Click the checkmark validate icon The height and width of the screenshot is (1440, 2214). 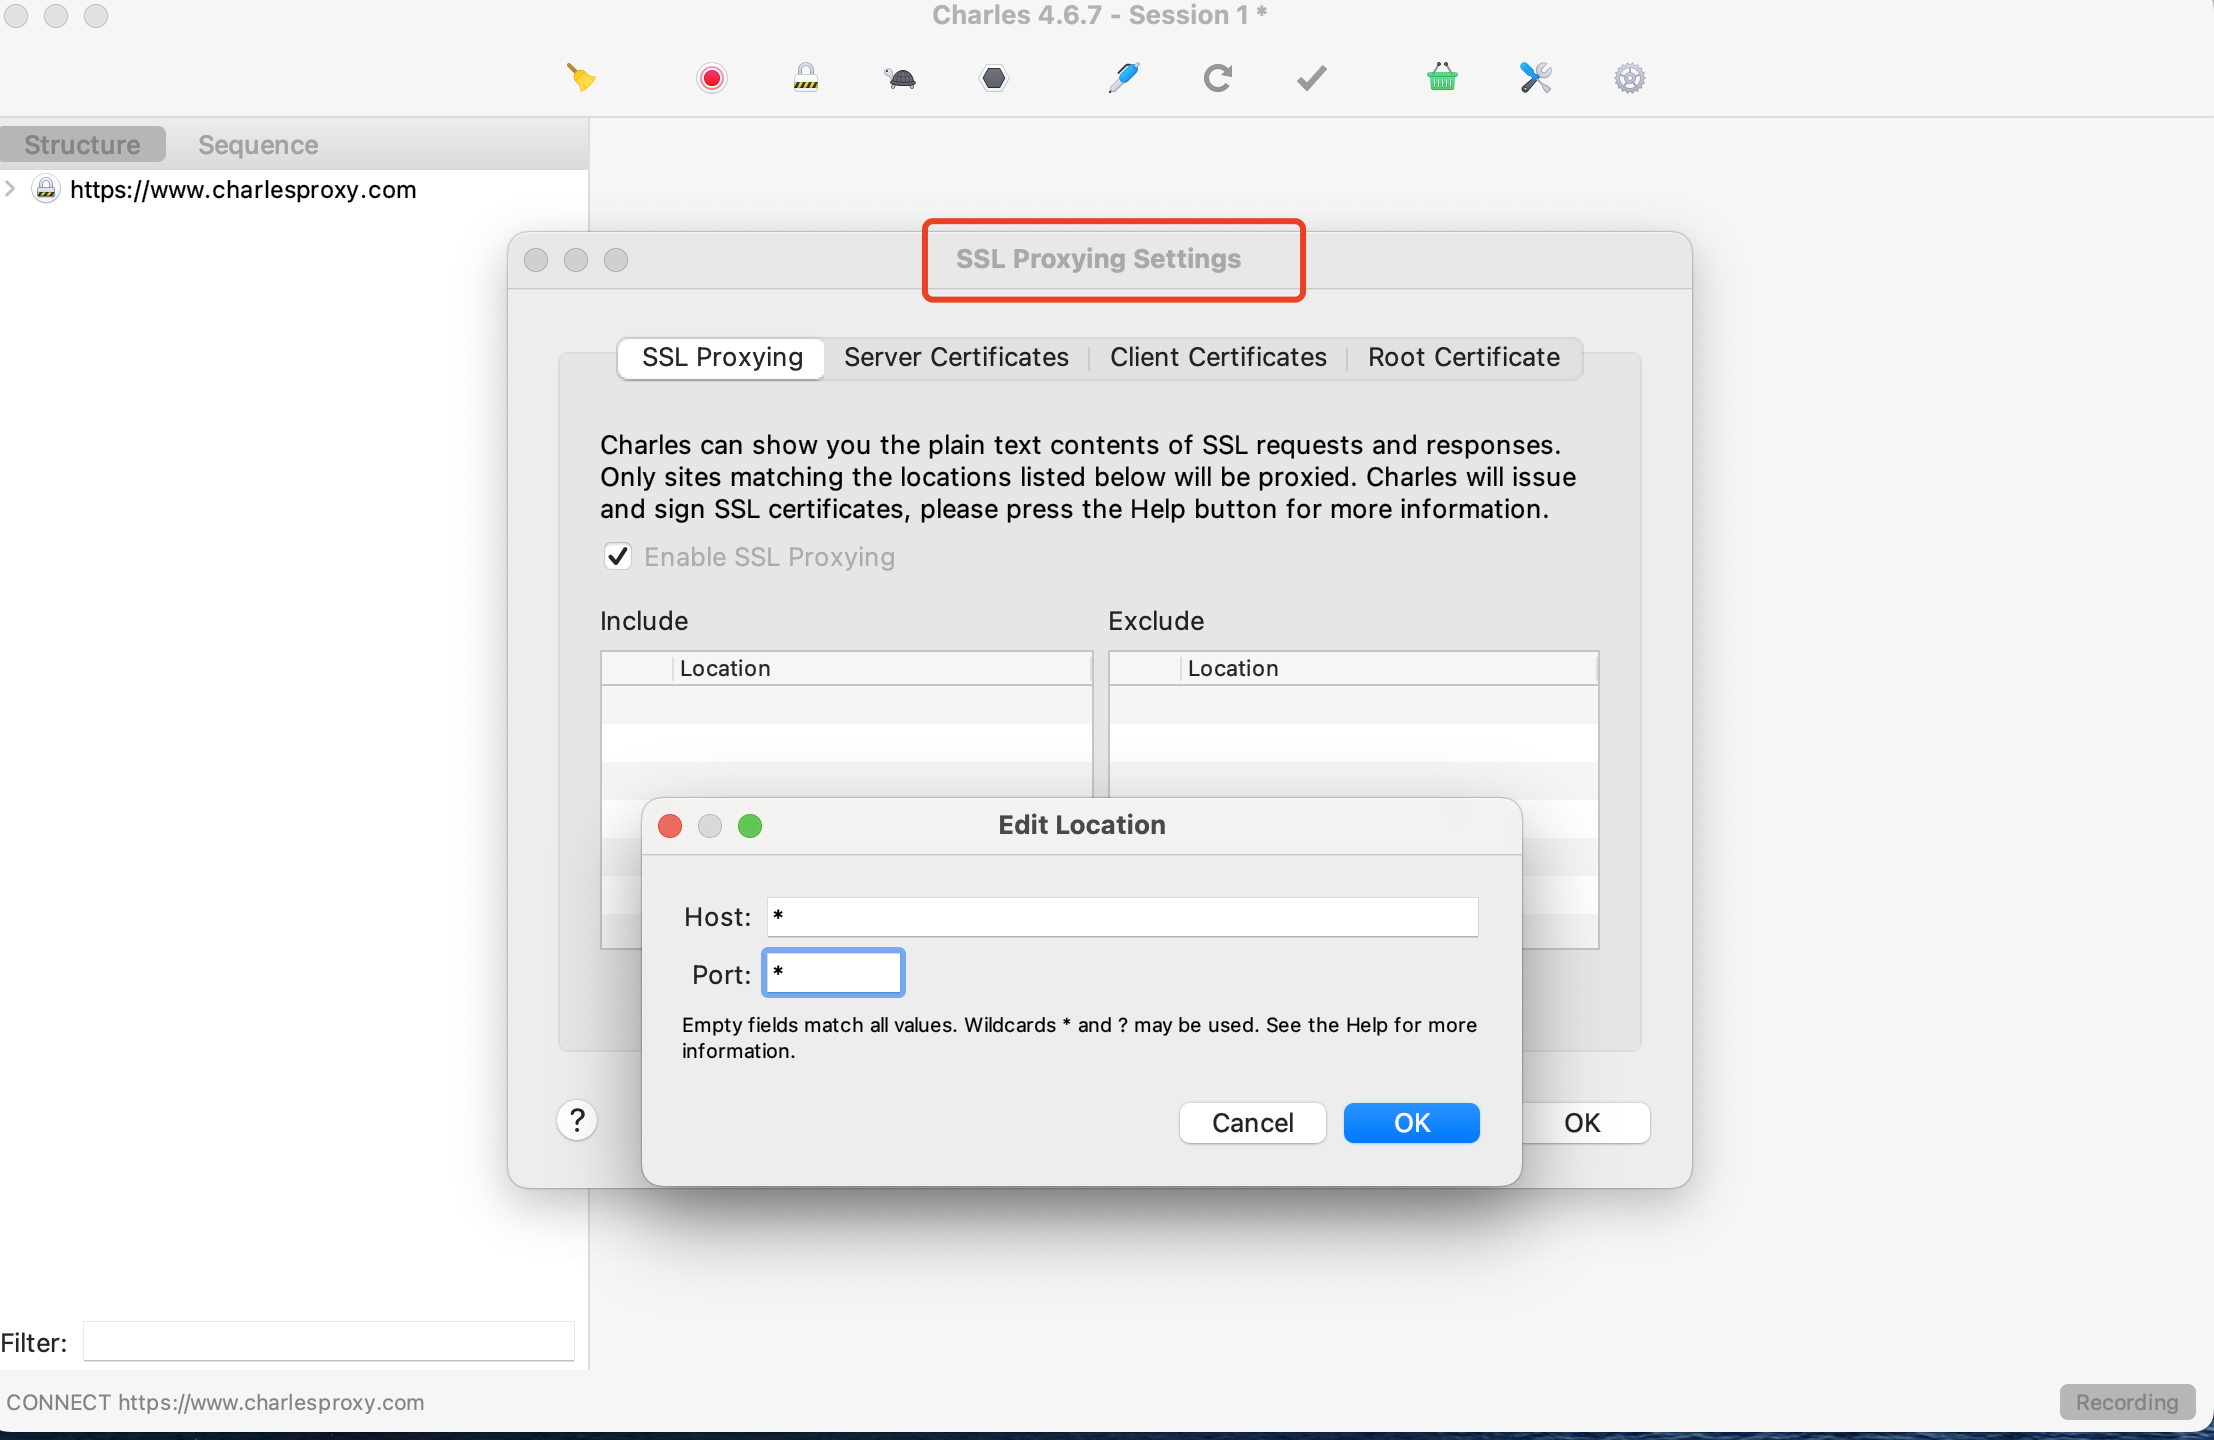(1311, 78)
